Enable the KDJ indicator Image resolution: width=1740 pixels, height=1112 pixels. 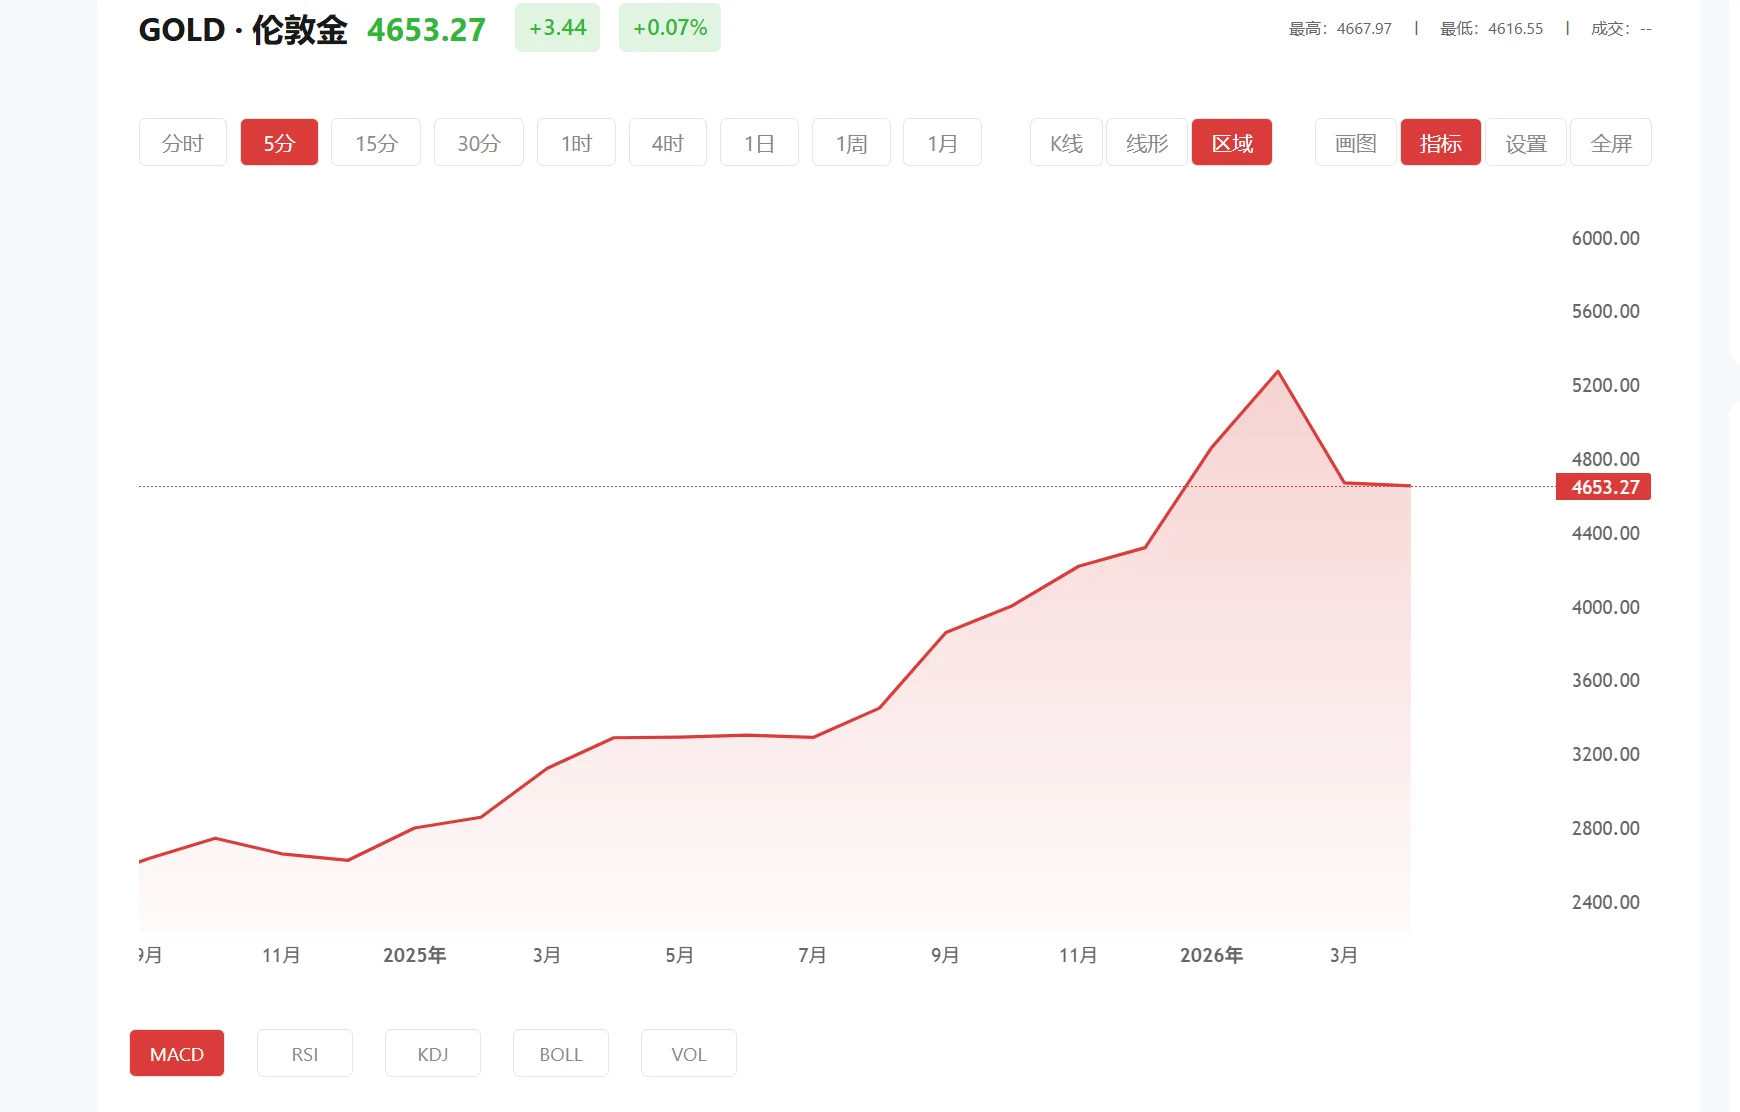(432, 1053)
